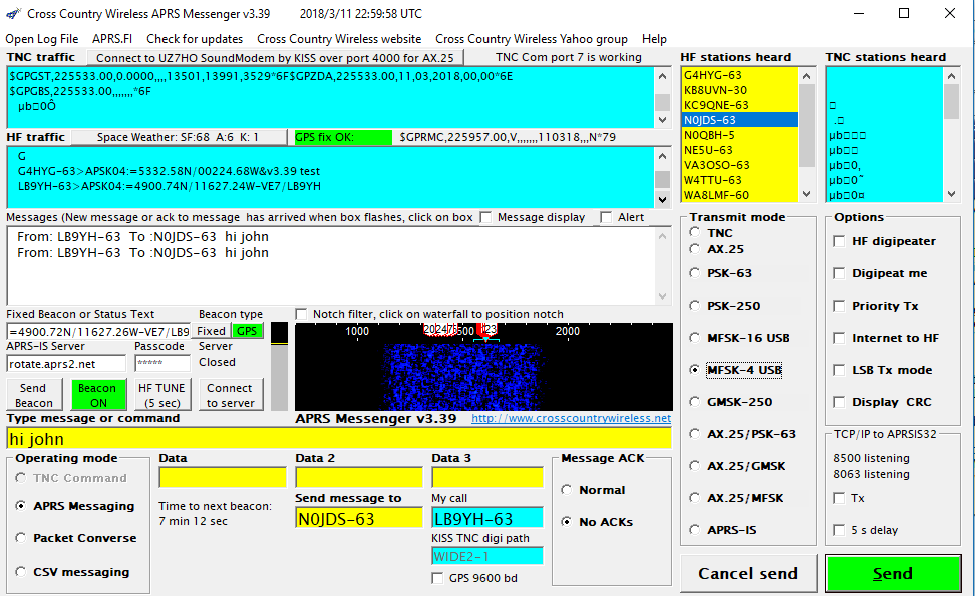975x596 pixels.
Task: Click the Send Beacon button
Action: (34, 395)
